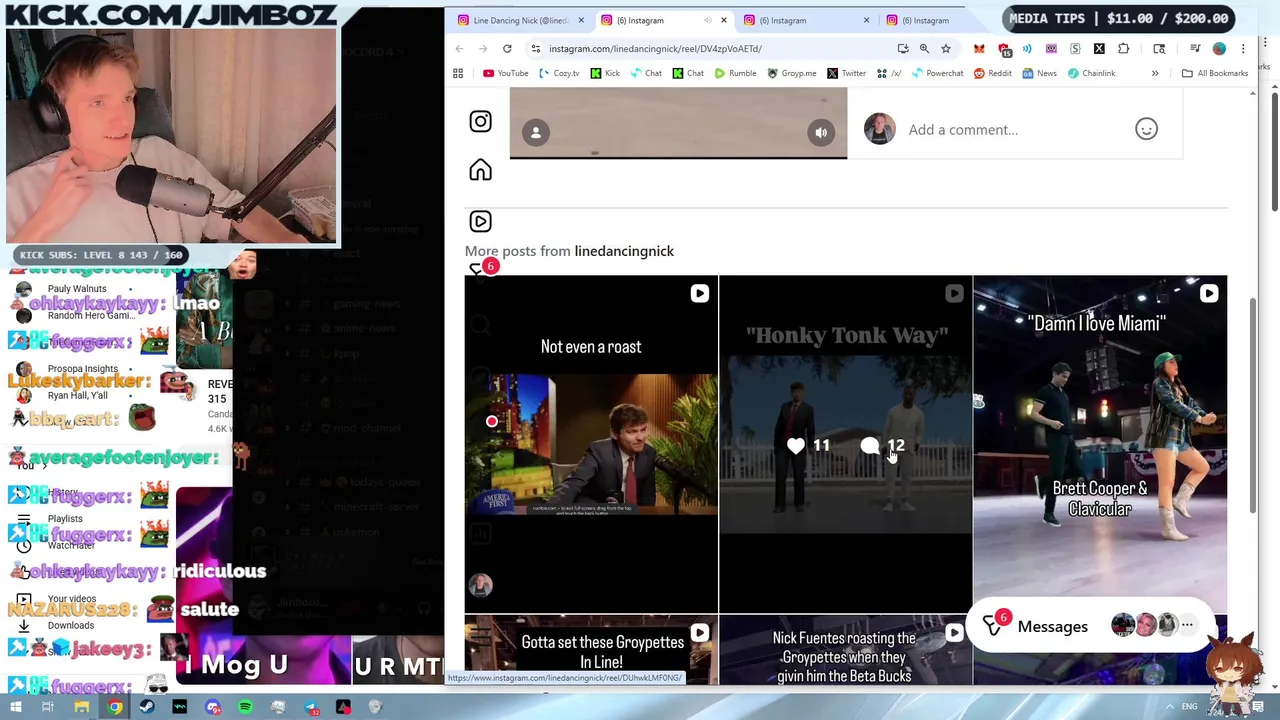Image resolution: width=1280 pixels, height=720 pixels.
Task: Open Discord from the taskbar
Action: click(213, 707)
